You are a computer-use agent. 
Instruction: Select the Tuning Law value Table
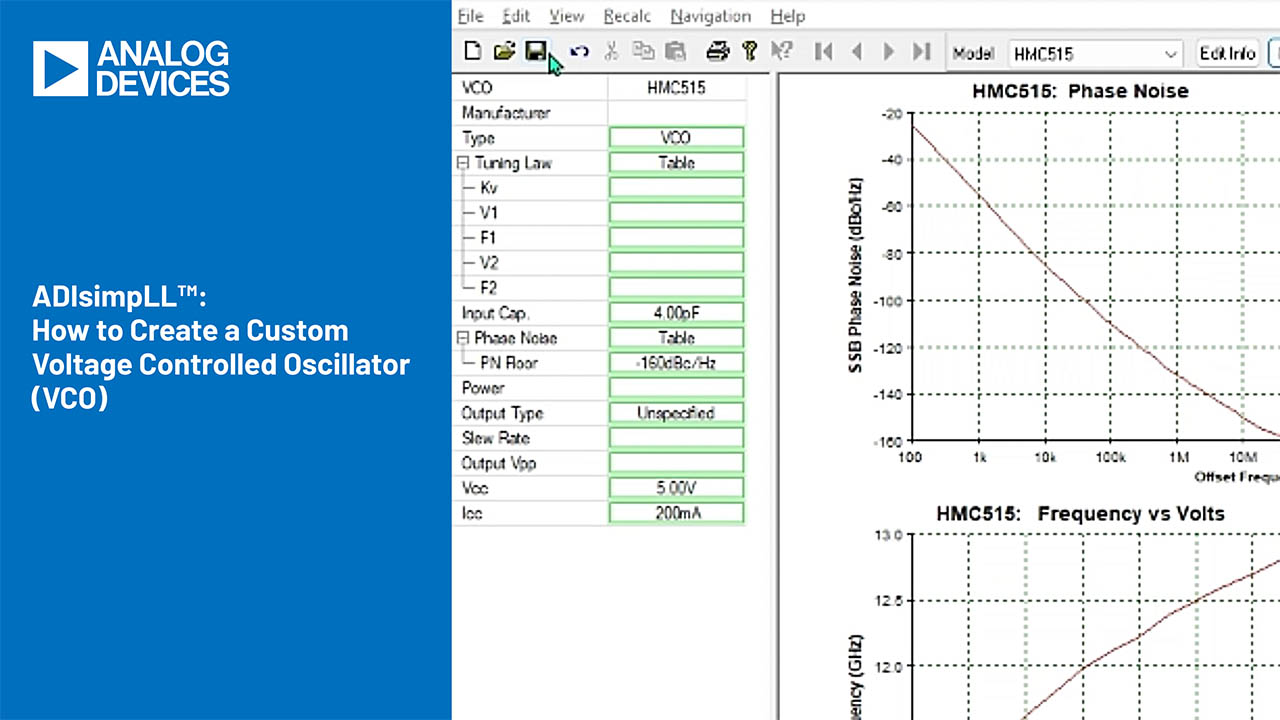676,163
